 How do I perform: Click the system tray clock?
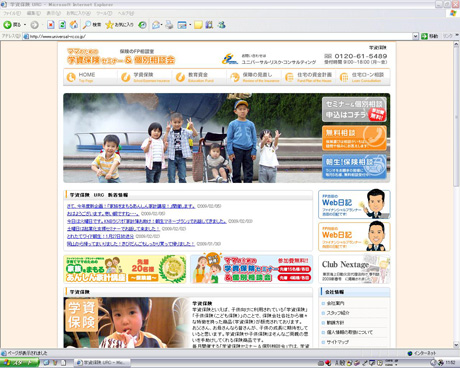click(450, 363)
